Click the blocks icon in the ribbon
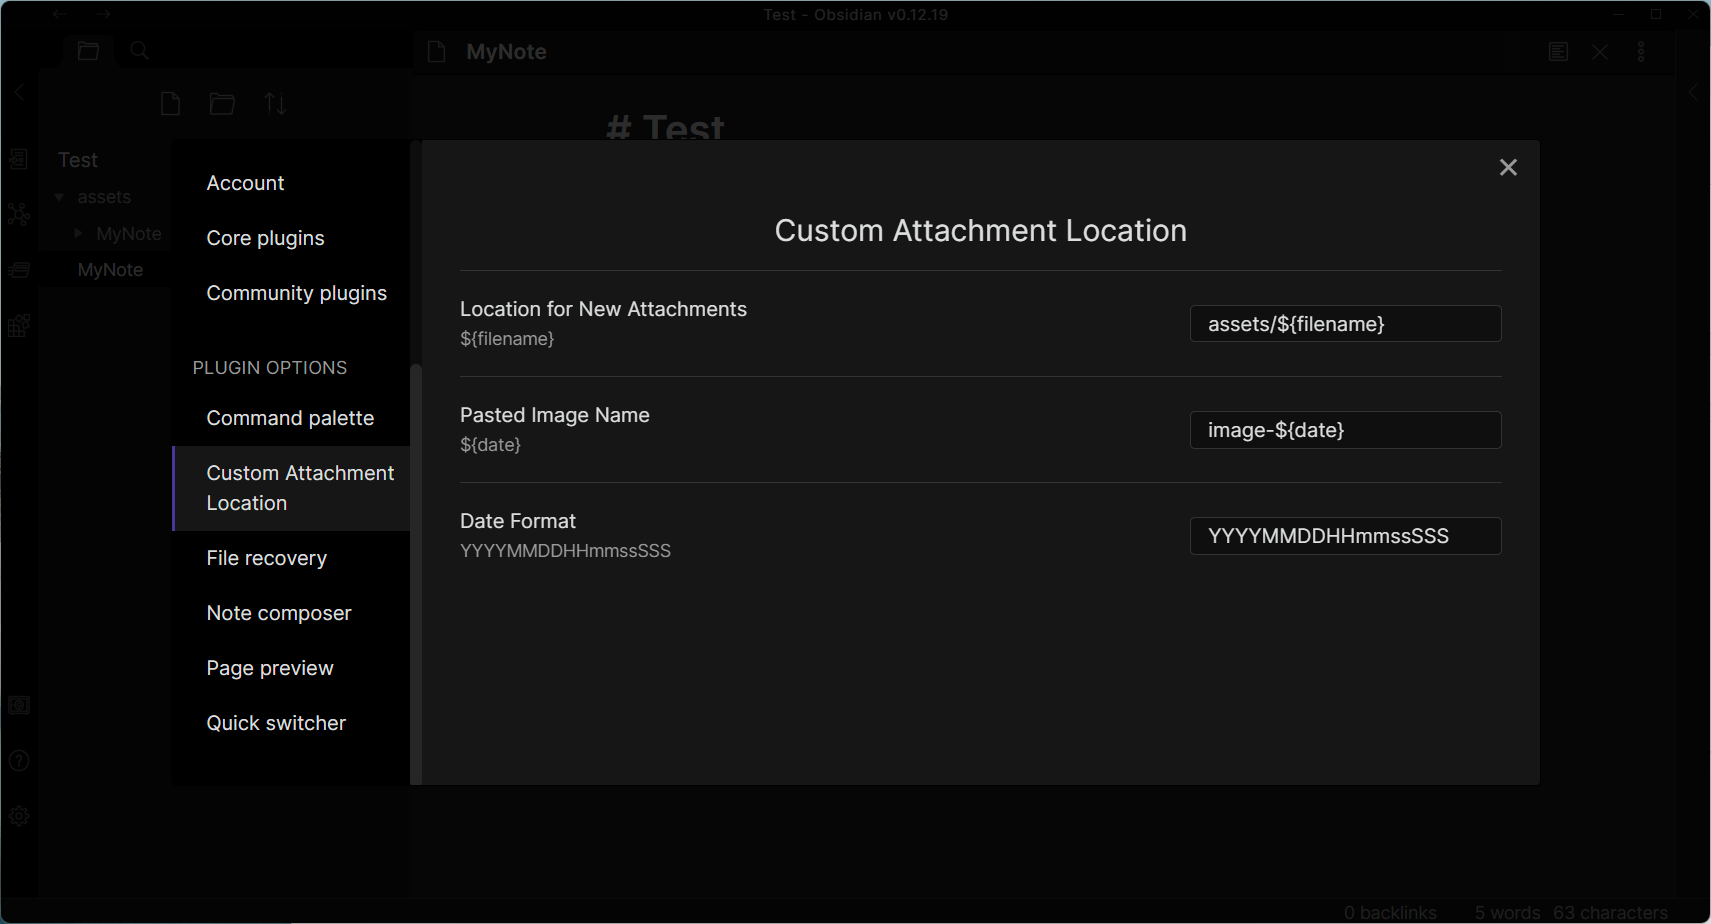The height and width of the screenshot is (924, 1711). coord(19,325)
